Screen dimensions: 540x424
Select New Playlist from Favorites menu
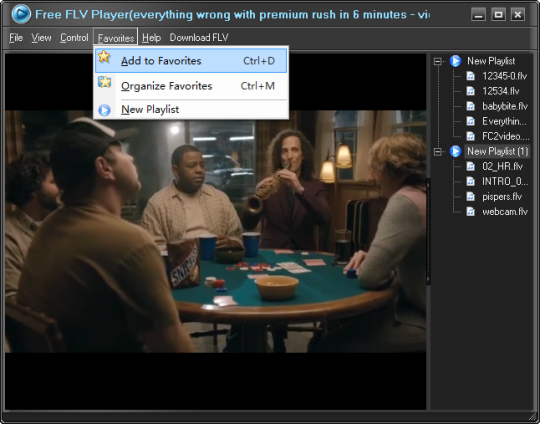pos(191,110)
